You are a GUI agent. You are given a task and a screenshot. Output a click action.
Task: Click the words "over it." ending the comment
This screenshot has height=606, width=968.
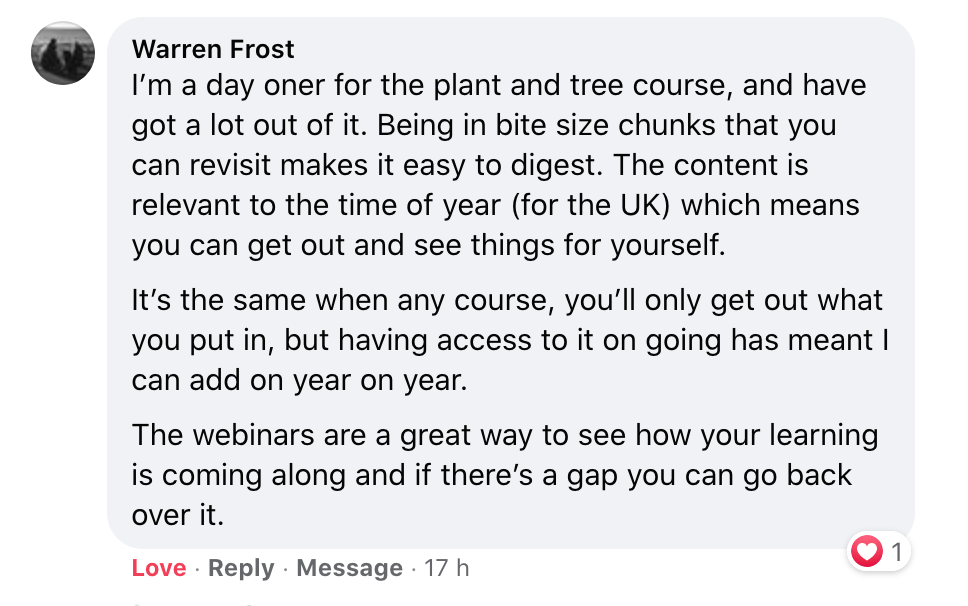(175, 514)
